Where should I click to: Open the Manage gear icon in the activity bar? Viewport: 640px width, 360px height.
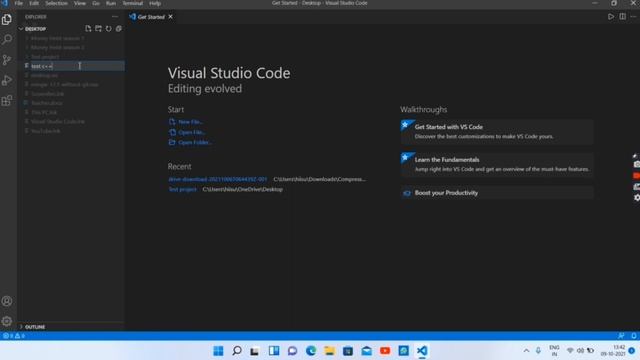[7, 321]
